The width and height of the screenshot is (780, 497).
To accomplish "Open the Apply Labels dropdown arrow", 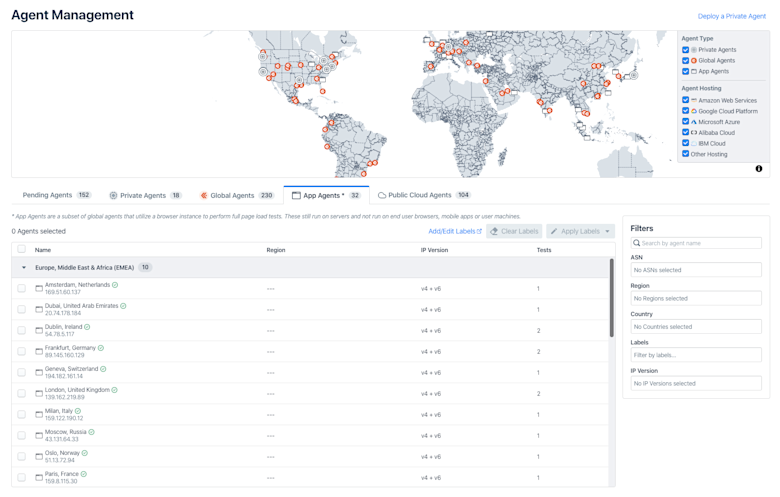I will [x=607, y=231].
